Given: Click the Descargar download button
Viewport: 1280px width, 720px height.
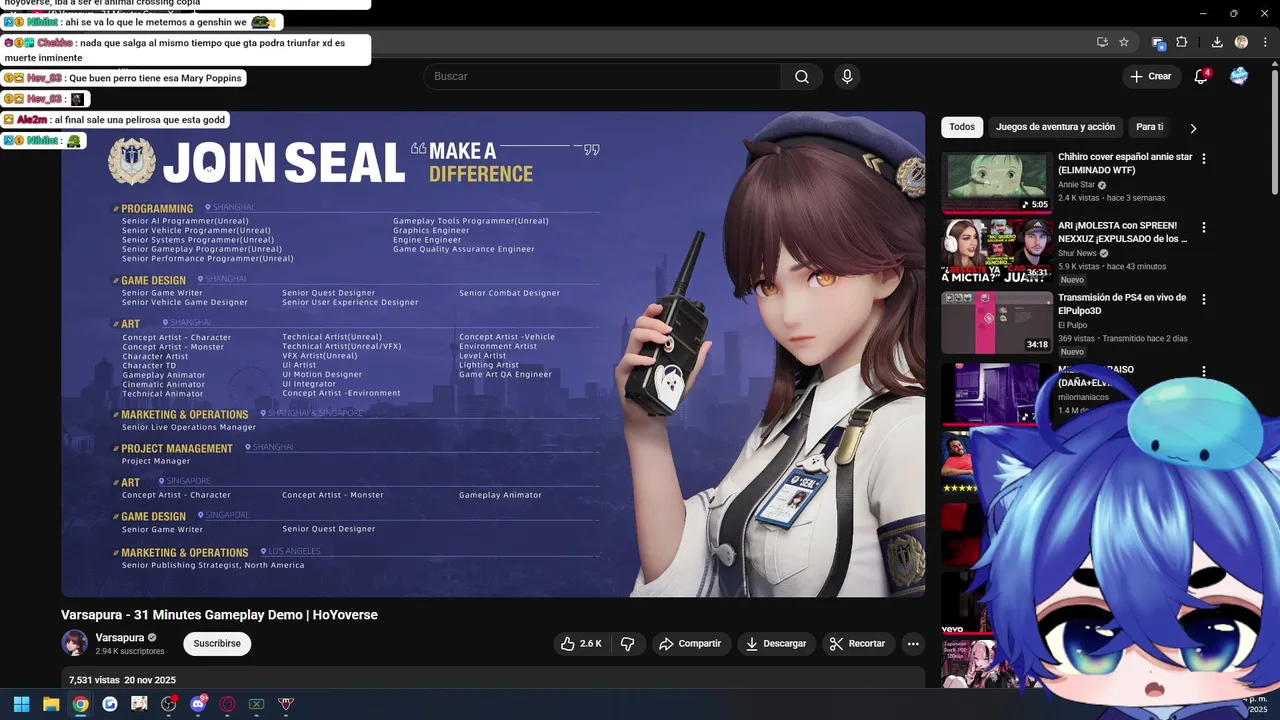Looking at the screenshot, I should click(x=776, y=644).
